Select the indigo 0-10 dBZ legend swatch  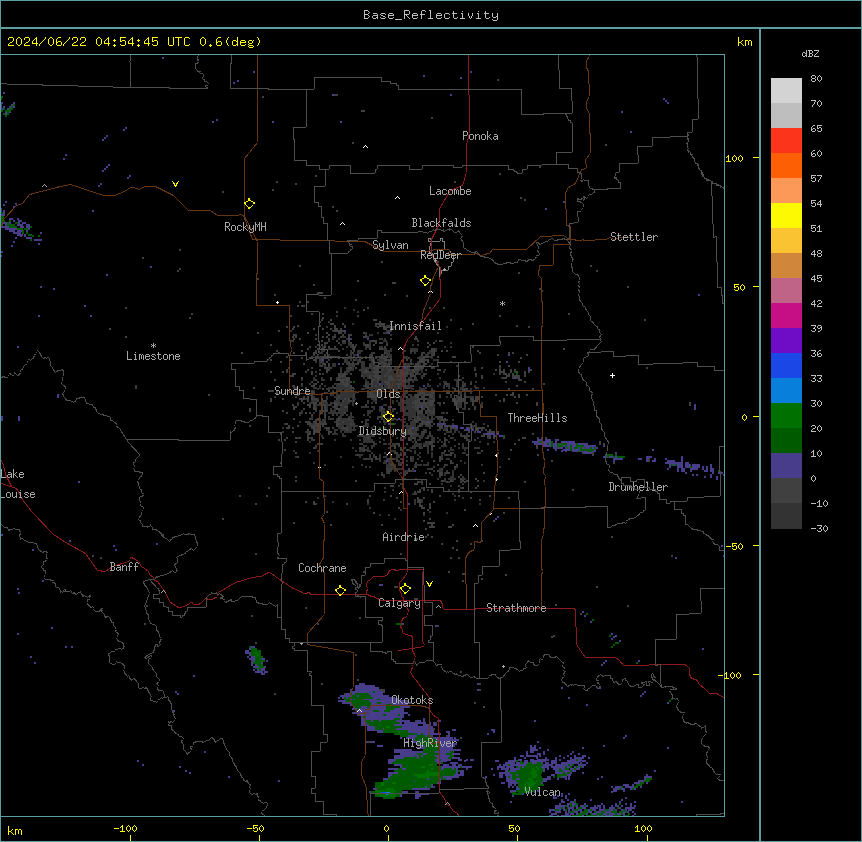(x=786, y=466)
